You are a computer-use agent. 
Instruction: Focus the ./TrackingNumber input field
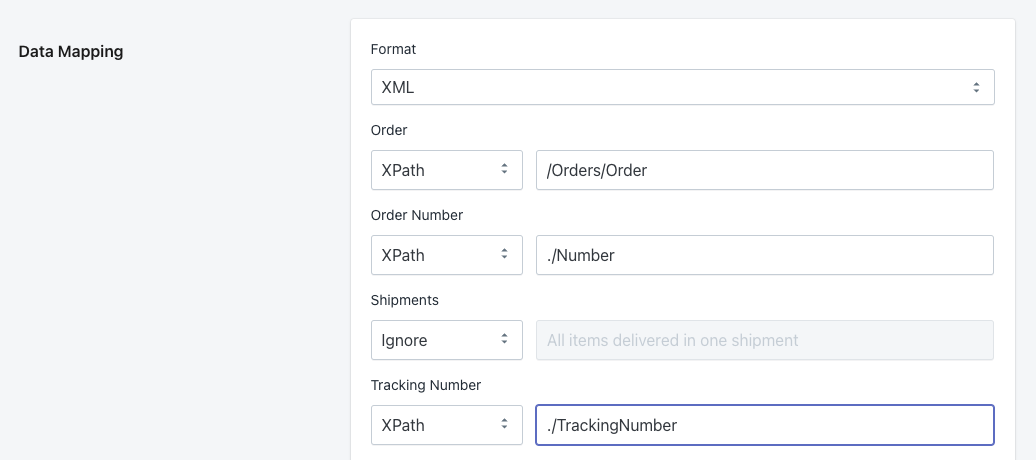click(x=764, y=425)
